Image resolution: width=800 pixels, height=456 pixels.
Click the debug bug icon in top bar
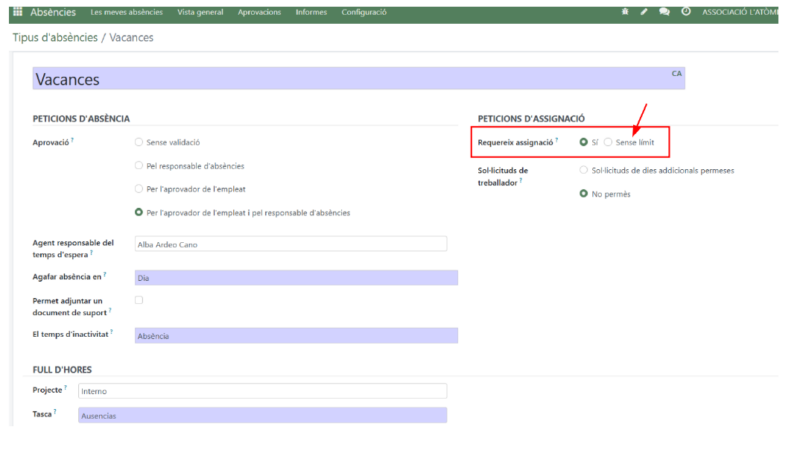625,12
